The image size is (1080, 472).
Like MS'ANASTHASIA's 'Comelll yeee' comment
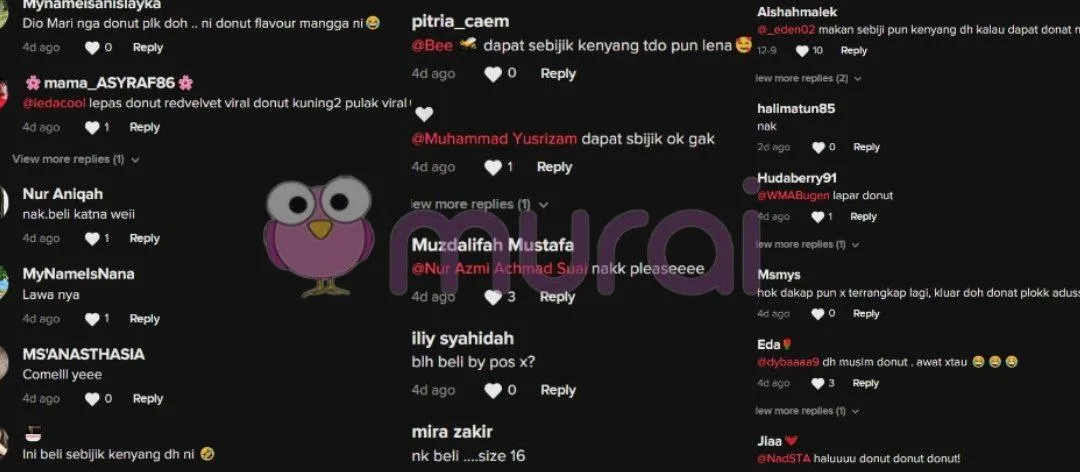pos(92,399)
